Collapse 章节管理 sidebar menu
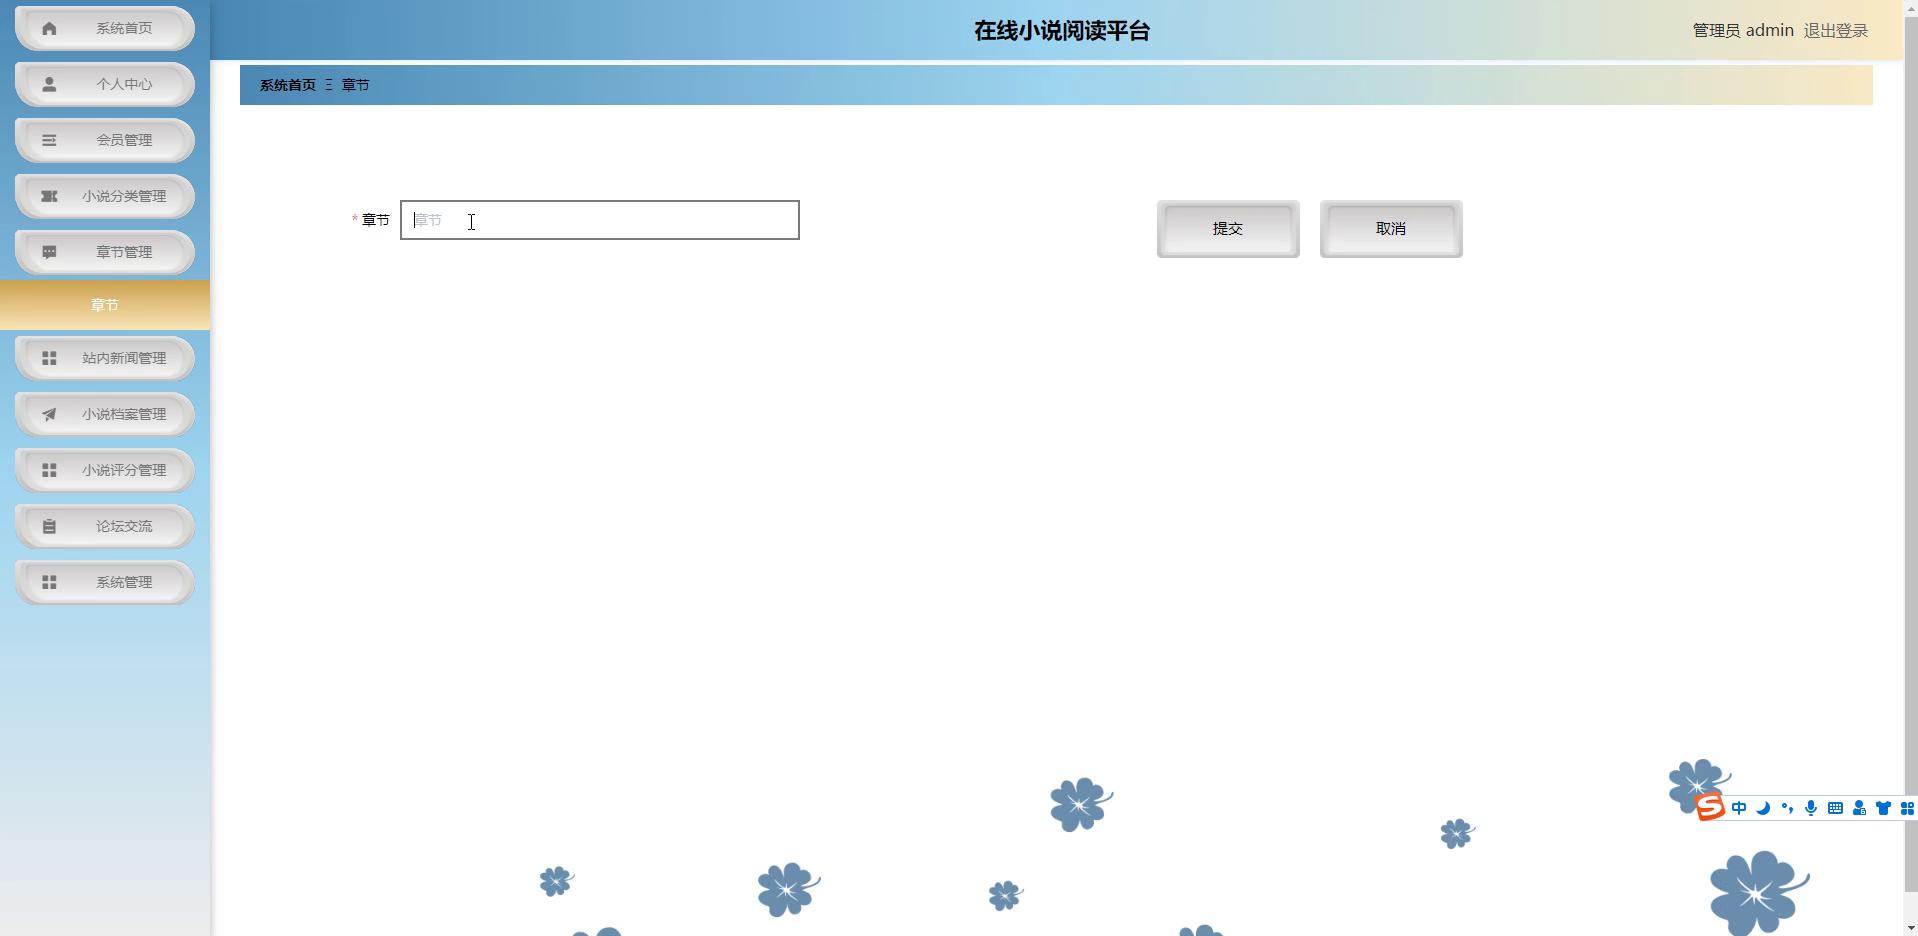Screen dimensions: 1918x936 tap(105, 252)
